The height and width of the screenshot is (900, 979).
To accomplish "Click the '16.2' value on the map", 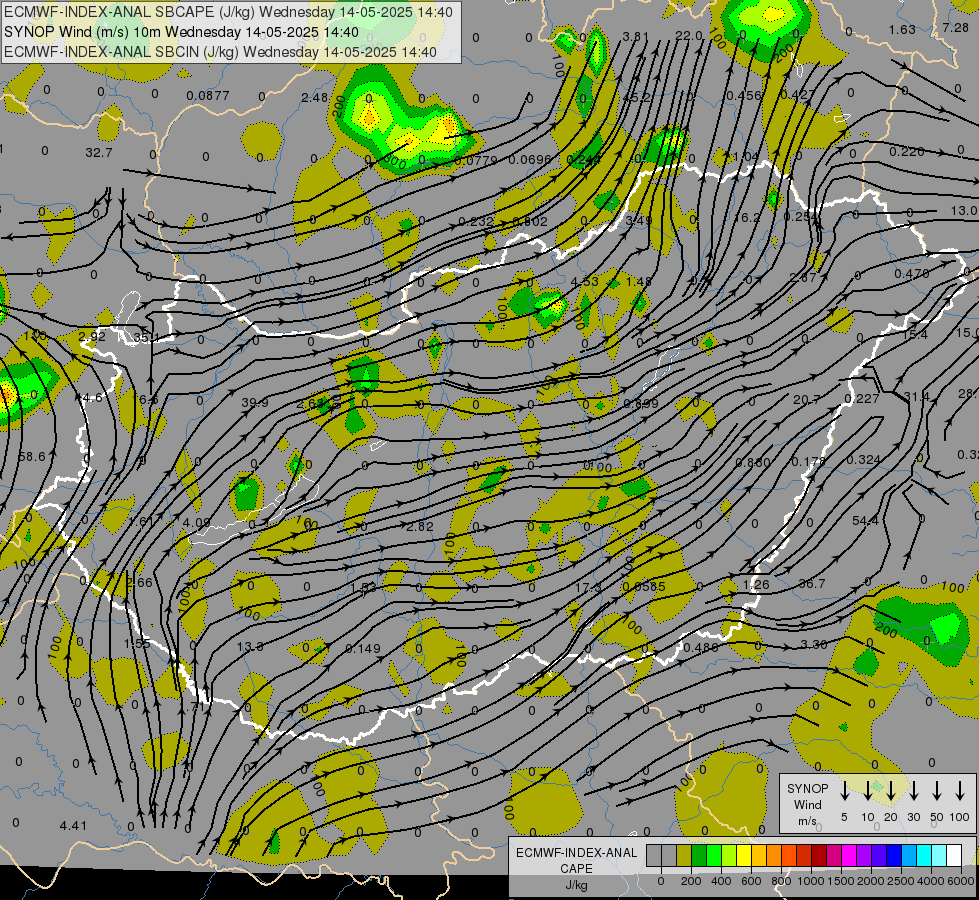I will pos(747,217).
